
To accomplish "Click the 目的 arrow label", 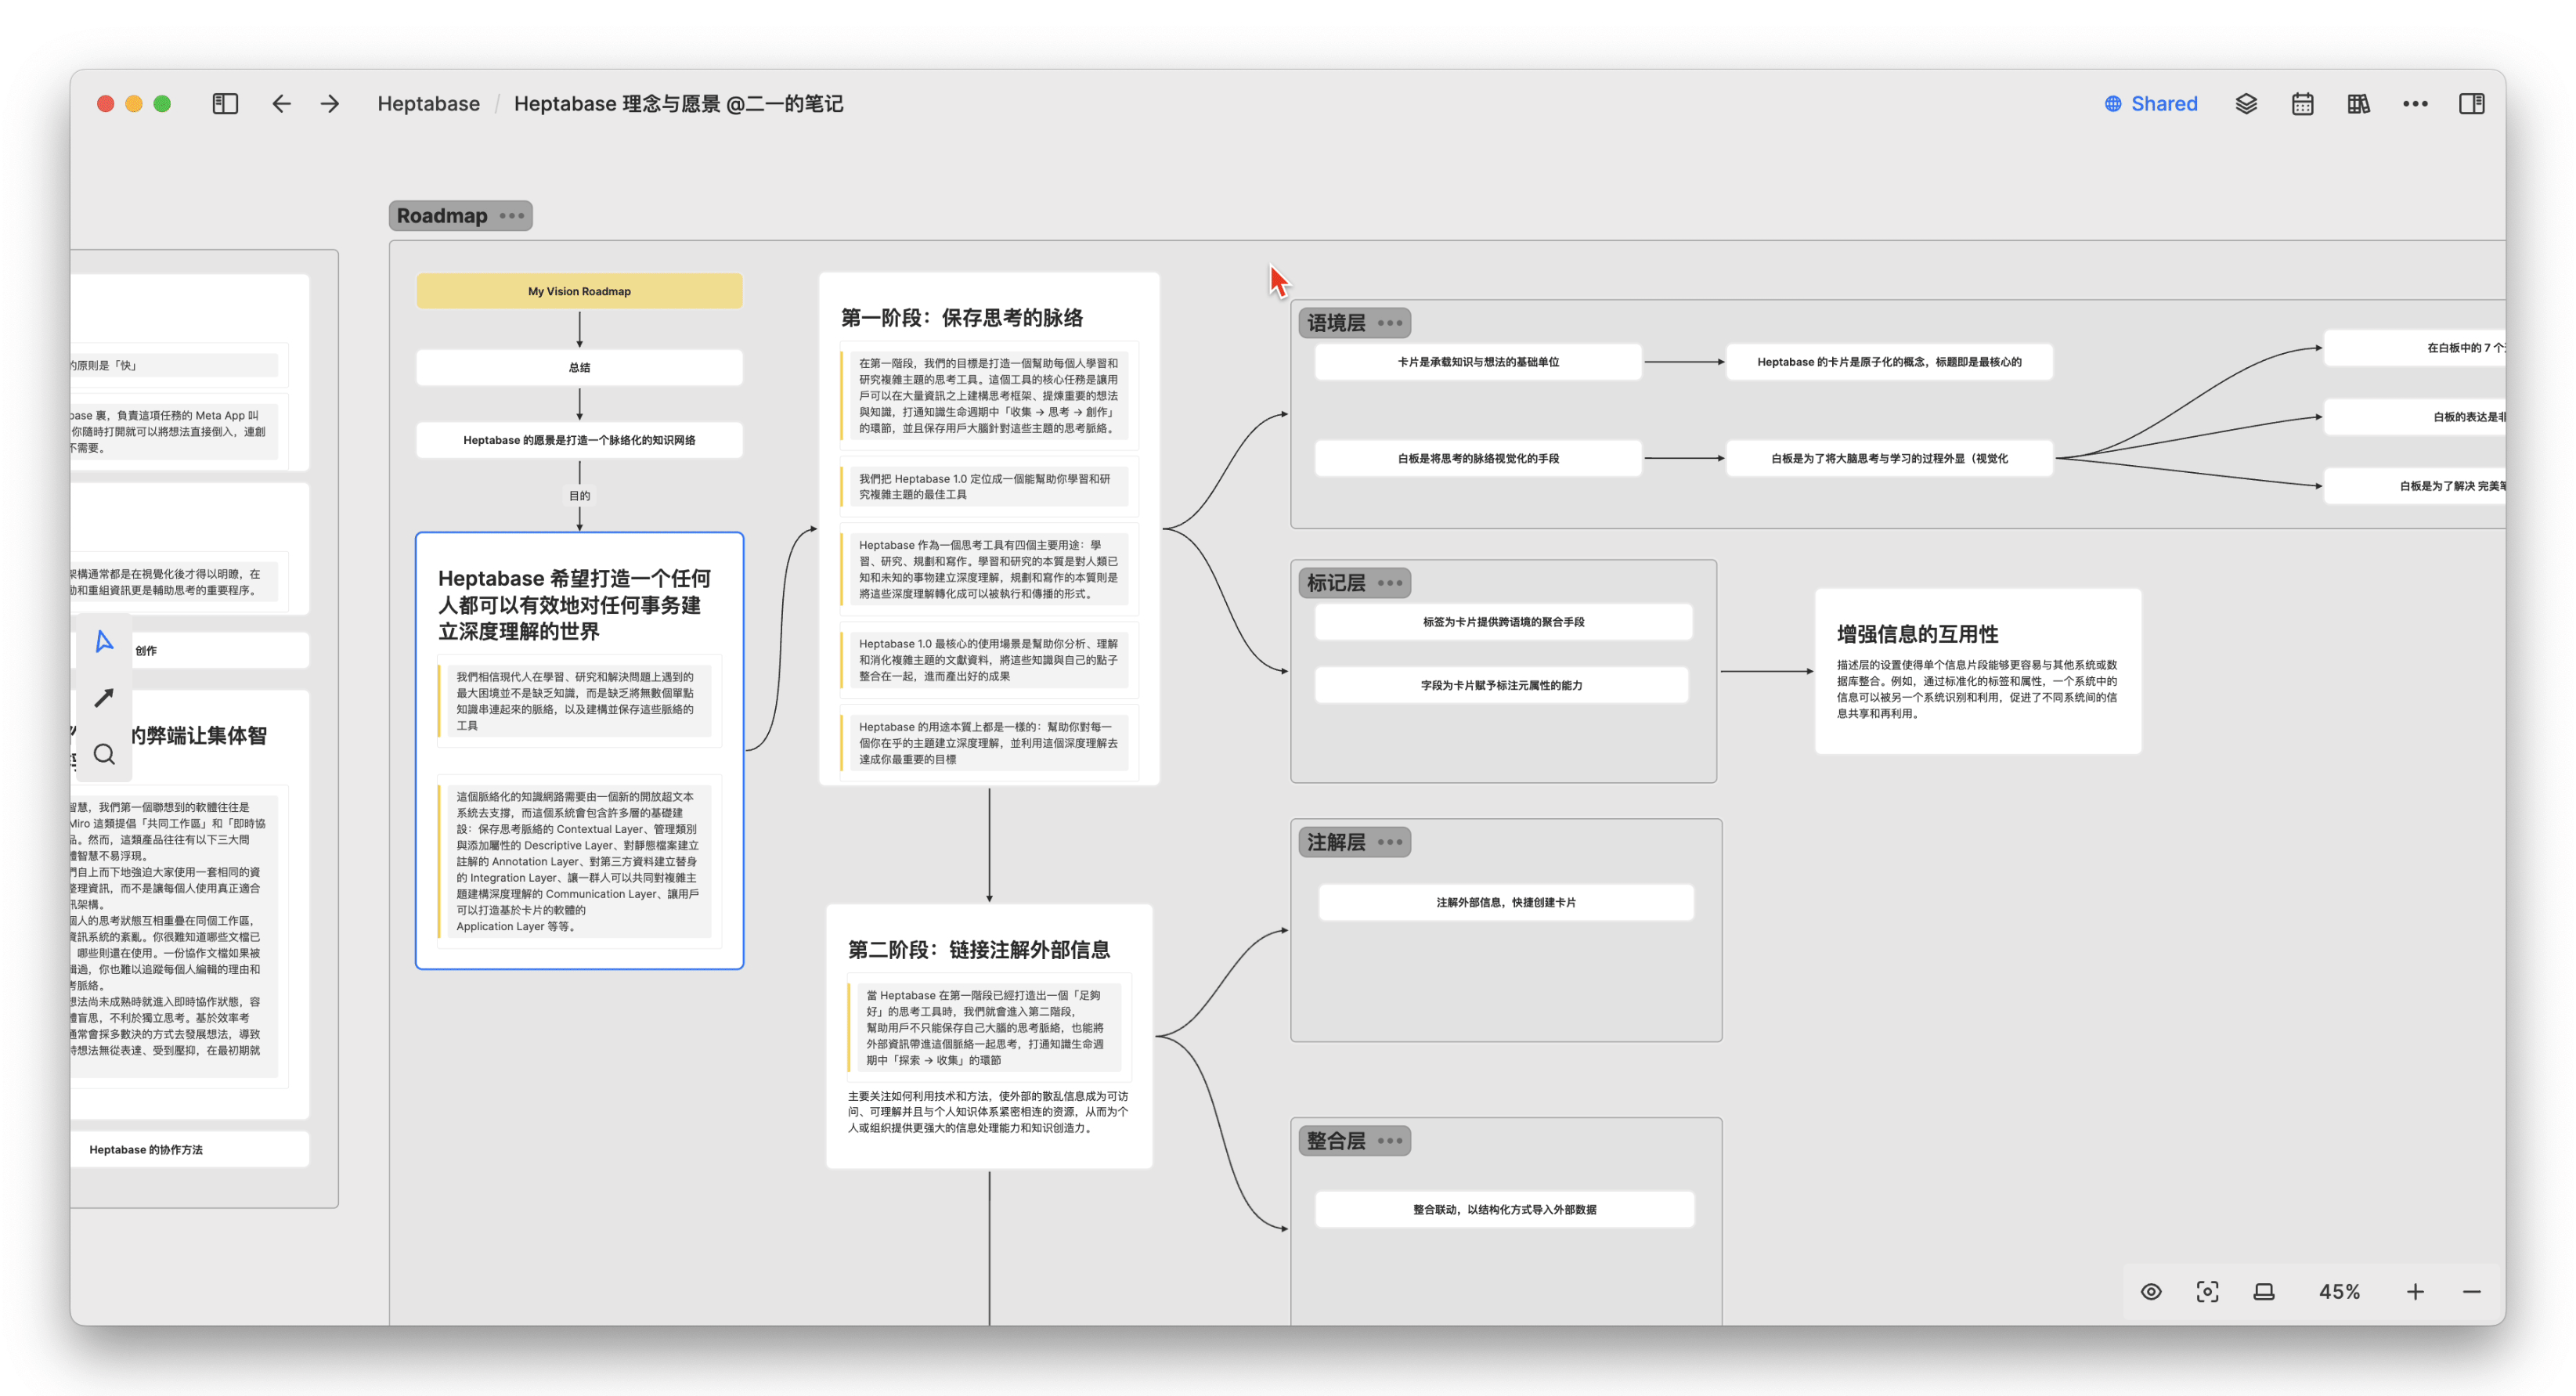I will pyautogui.click(x=579, y=496).
